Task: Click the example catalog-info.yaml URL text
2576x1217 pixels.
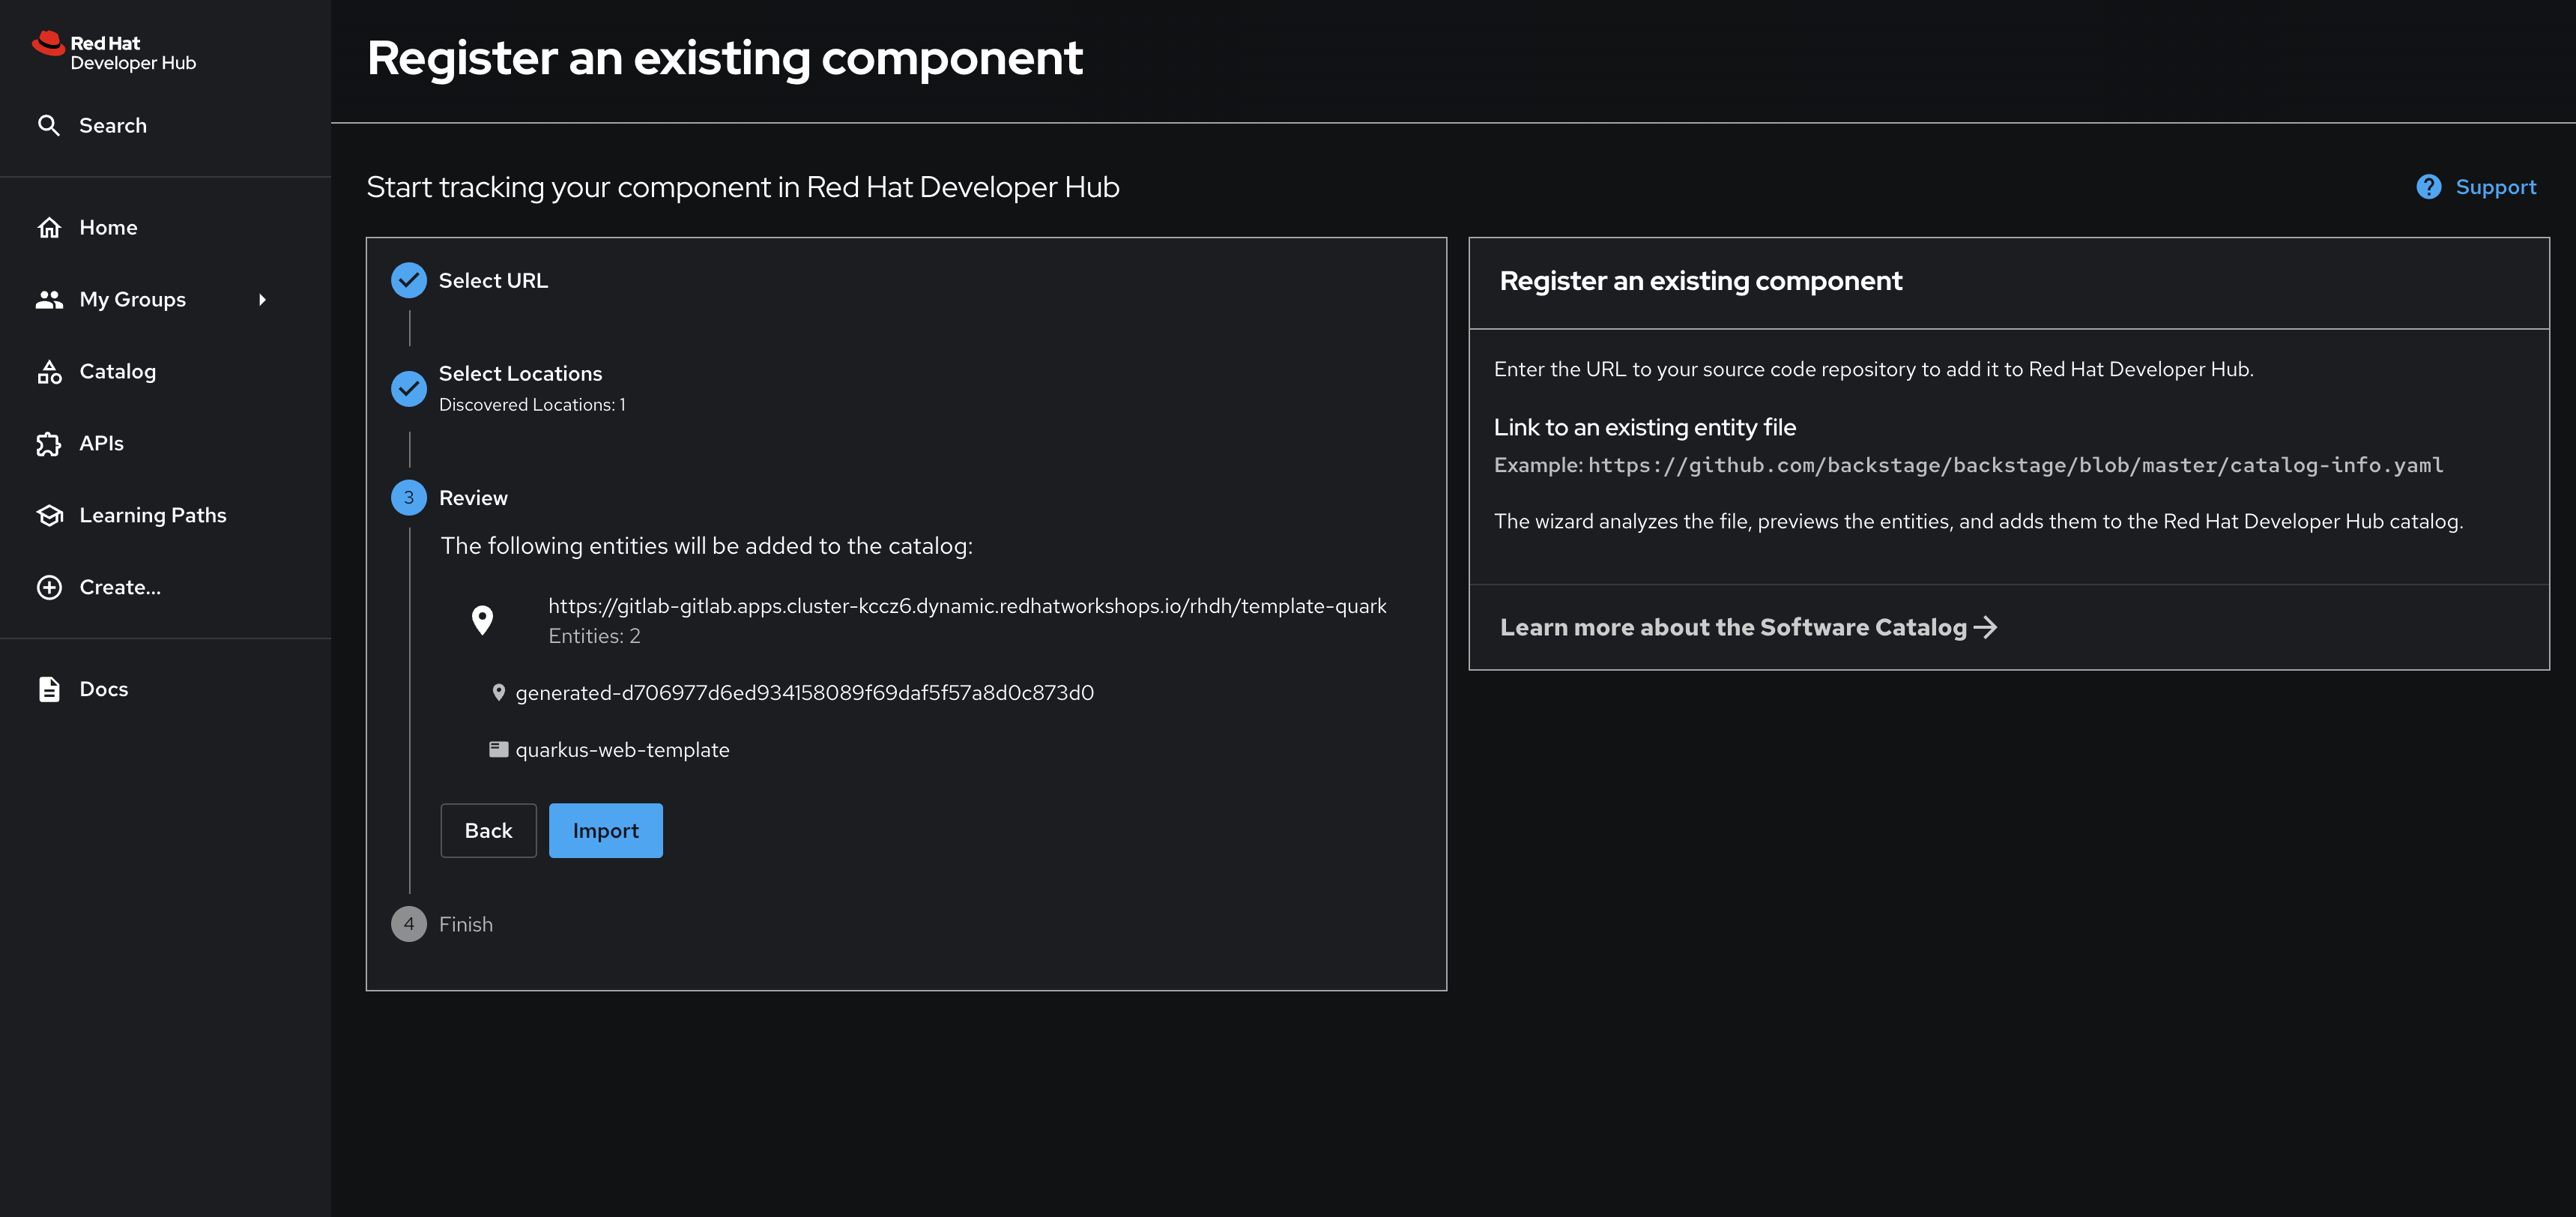Action: click(2015, 465)
